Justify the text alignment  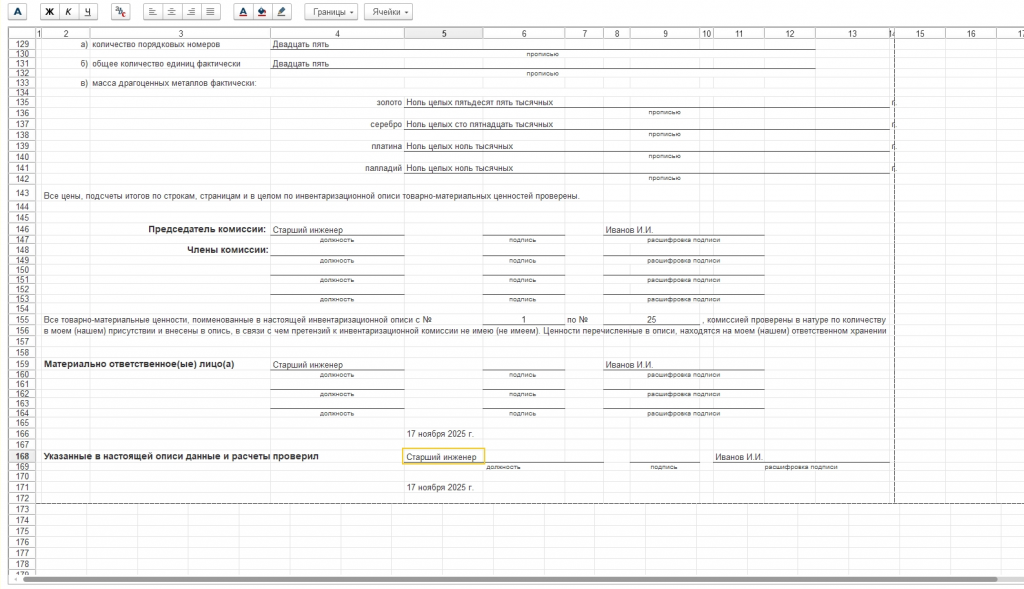pyautogui.click(x=210, y=12)
